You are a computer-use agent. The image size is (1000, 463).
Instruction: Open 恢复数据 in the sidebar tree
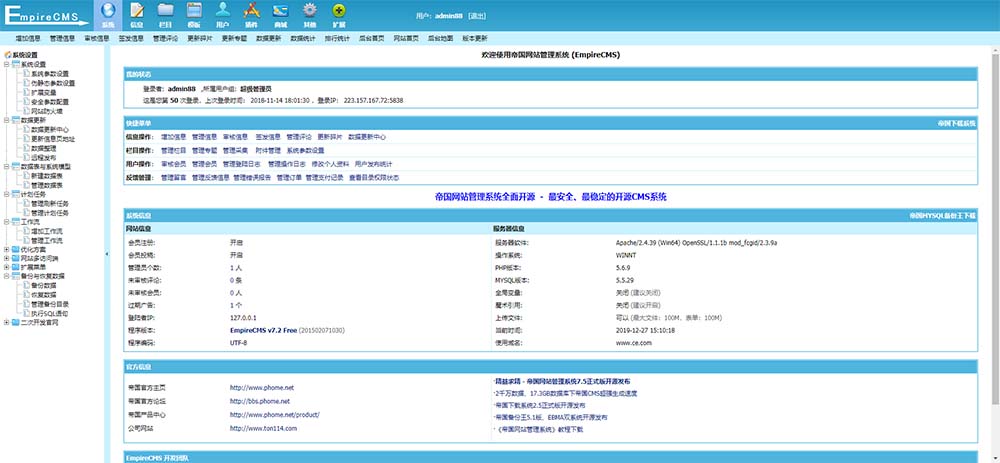pyautogui.click(x=44, y=295)
